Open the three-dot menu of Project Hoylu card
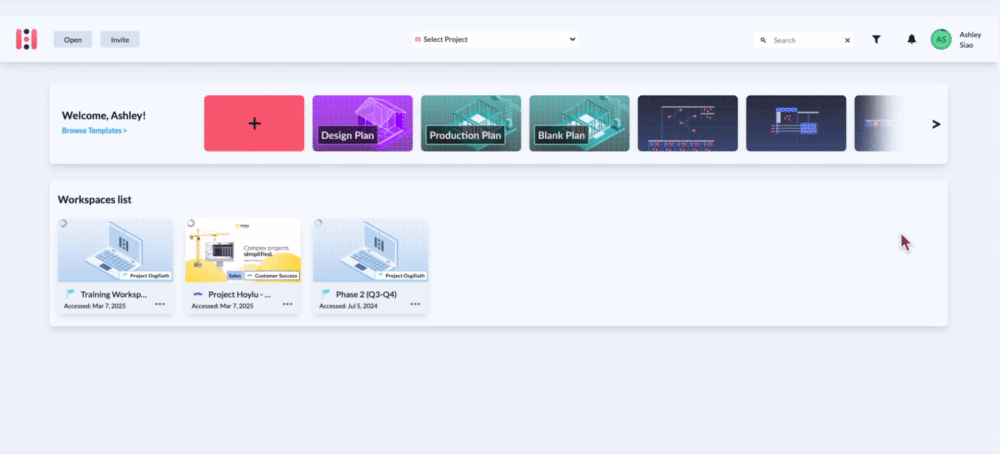The image size is (1000, 454). click(x=288, y=304)
